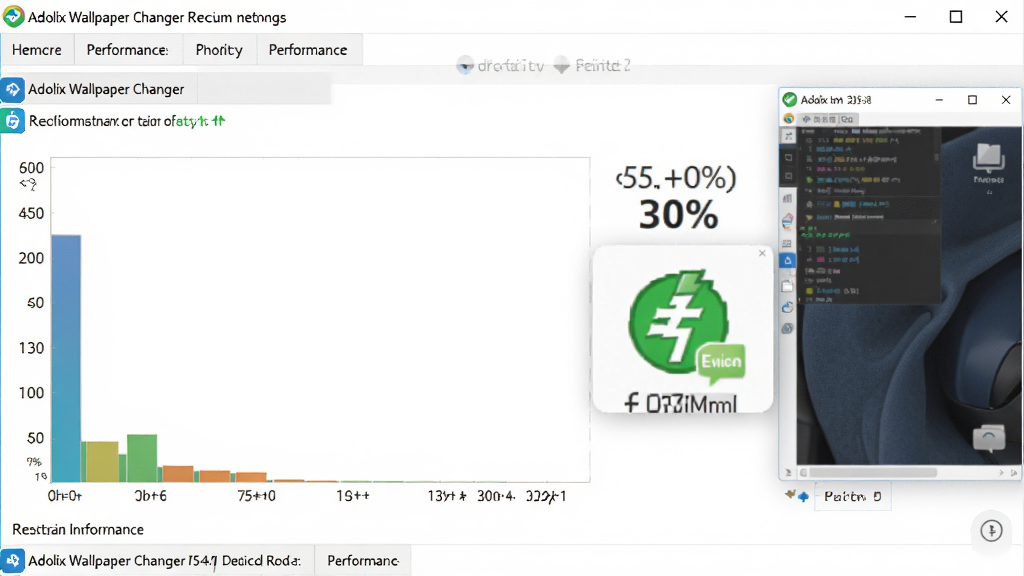
Task: Click the gray folder icon at the preview's lower right
Action: (x=989, y=438)
